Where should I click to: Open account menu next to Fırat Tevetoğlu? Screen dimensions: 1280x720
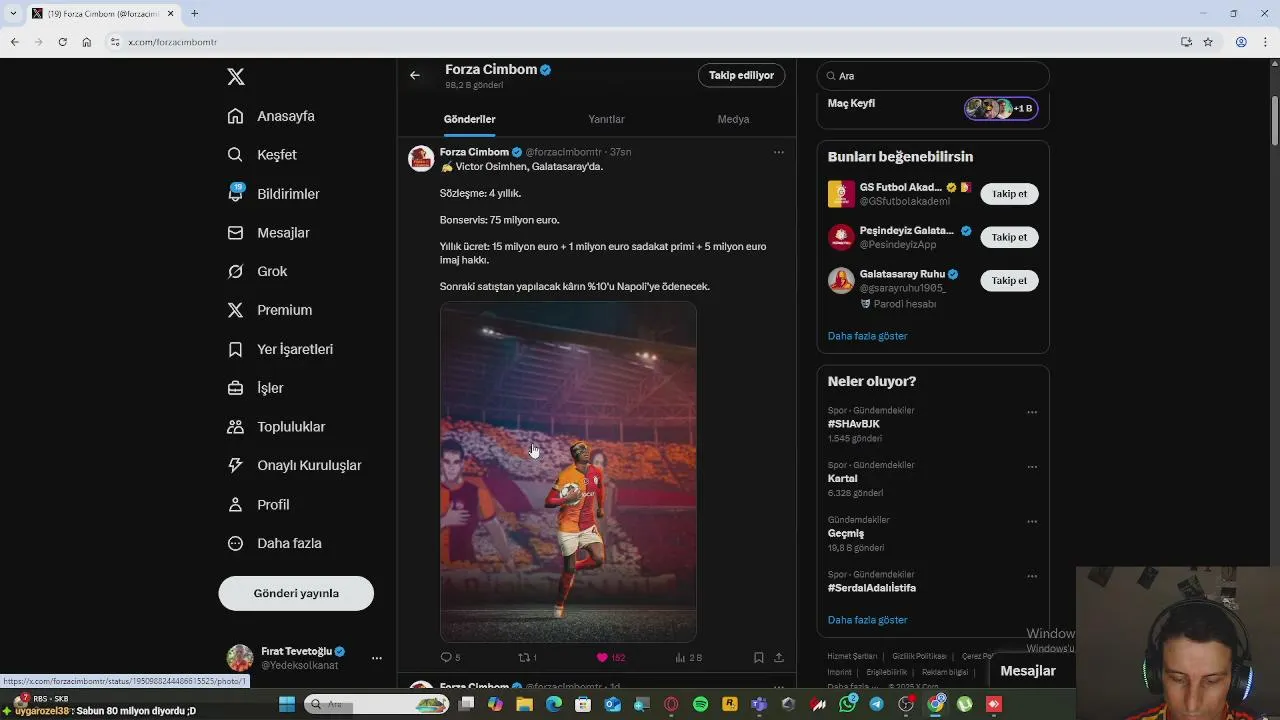[376, 658]
